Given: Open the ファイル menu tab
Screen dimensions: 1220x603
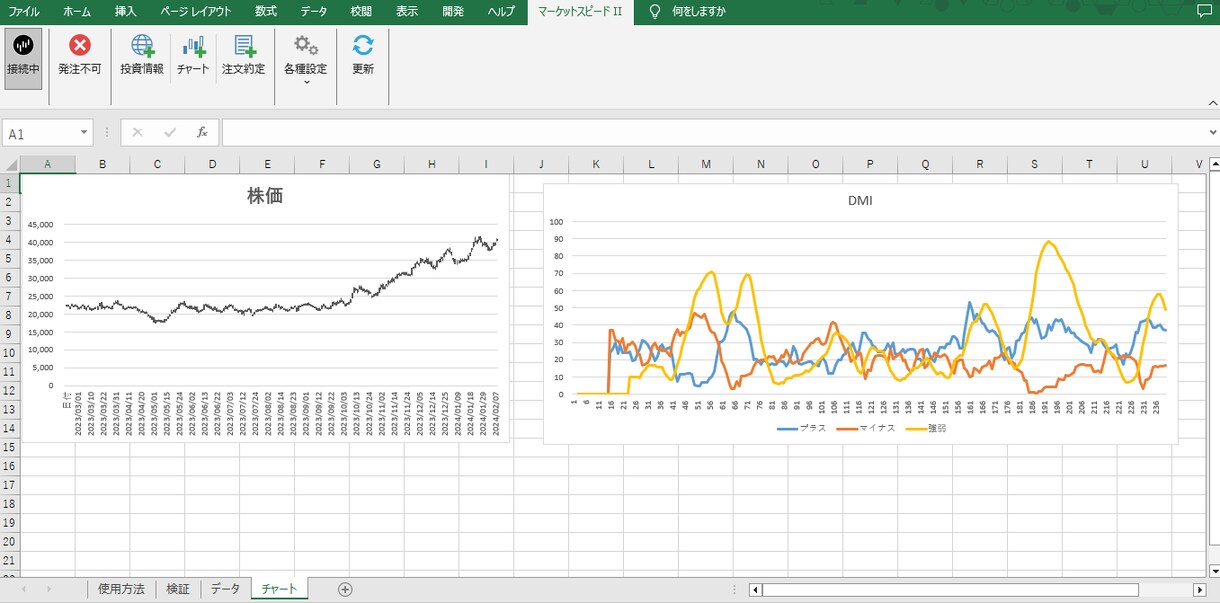Looking at the screenshot, I should [x=24, y=12].
